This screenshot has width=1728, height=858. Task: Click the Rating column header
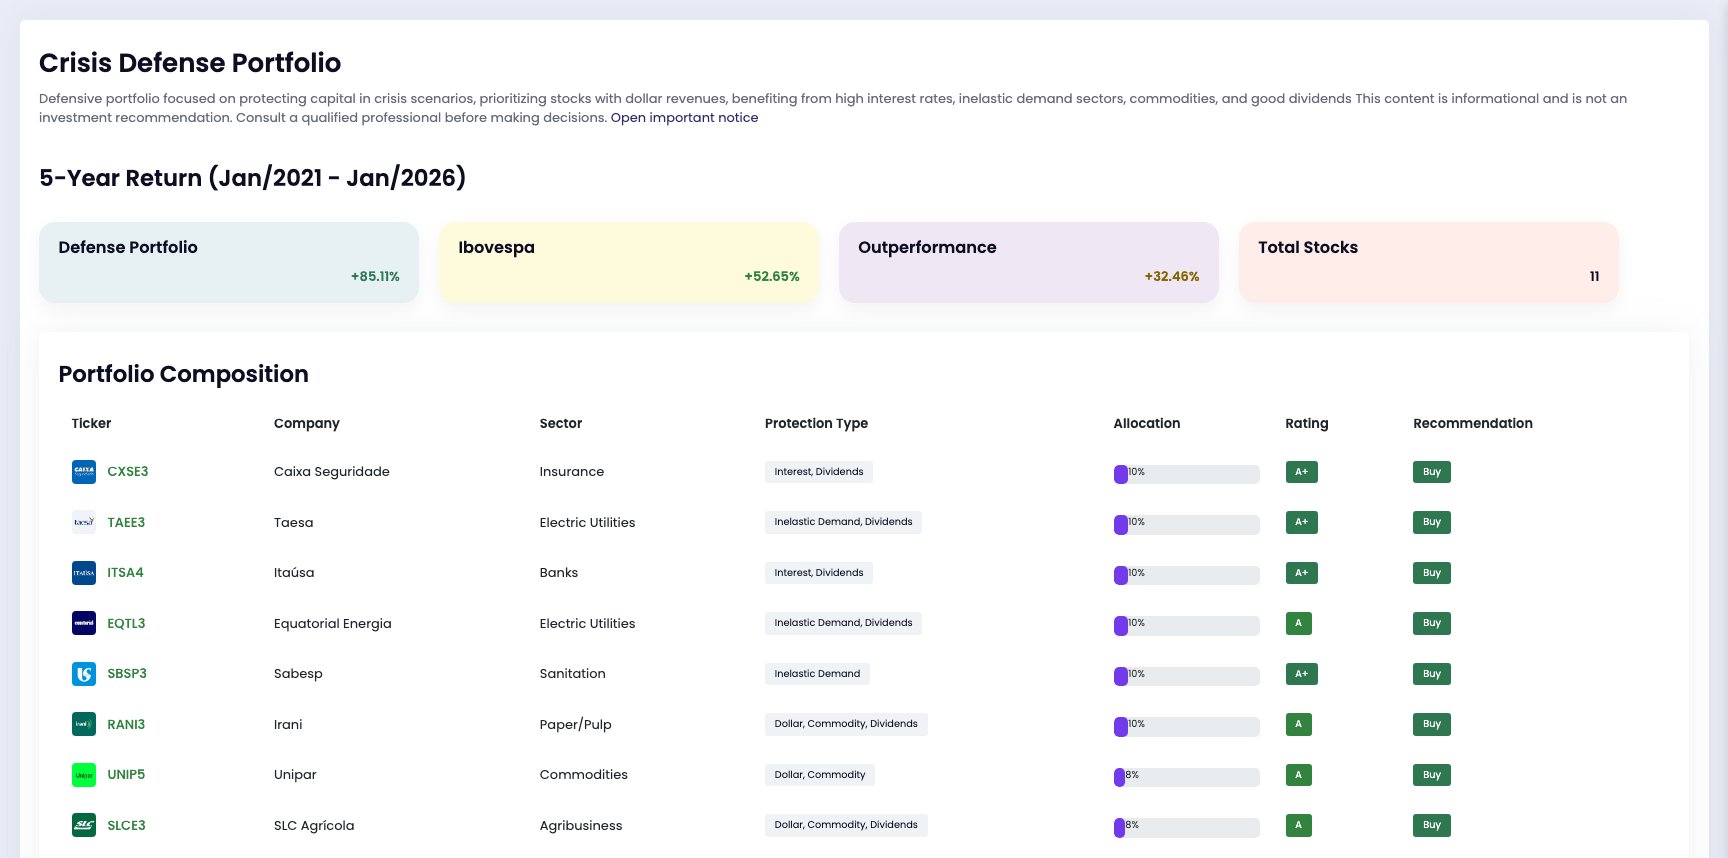point(1307,424)
